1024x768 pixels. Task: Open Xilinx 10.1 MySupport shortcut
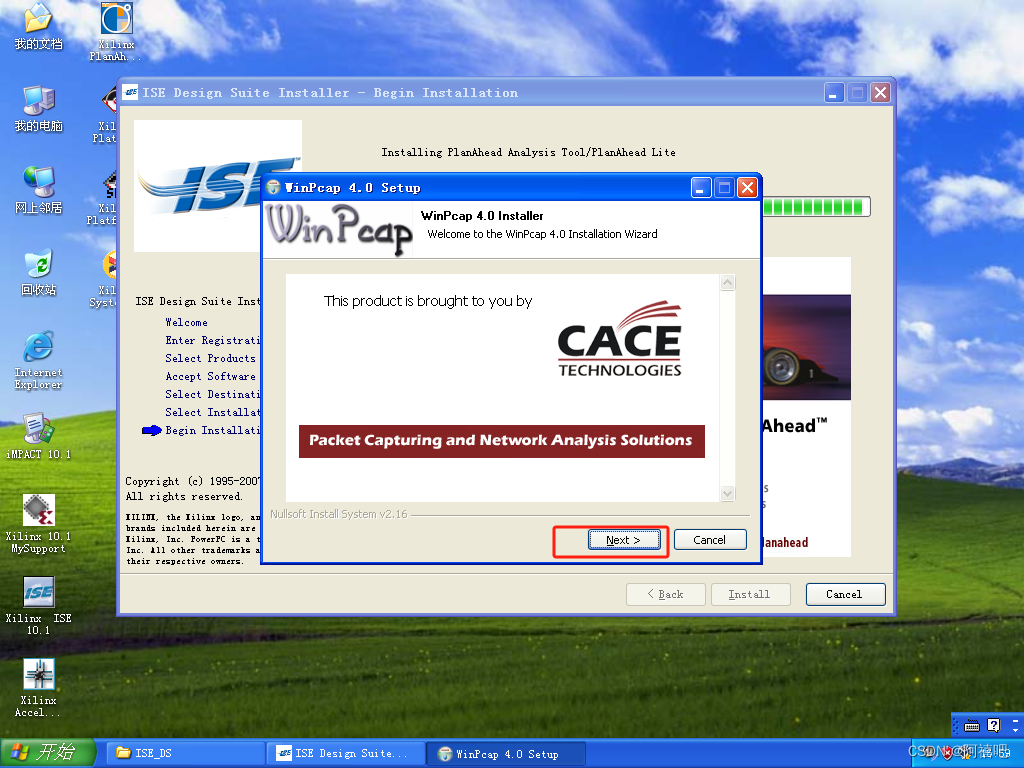(39, 524)
